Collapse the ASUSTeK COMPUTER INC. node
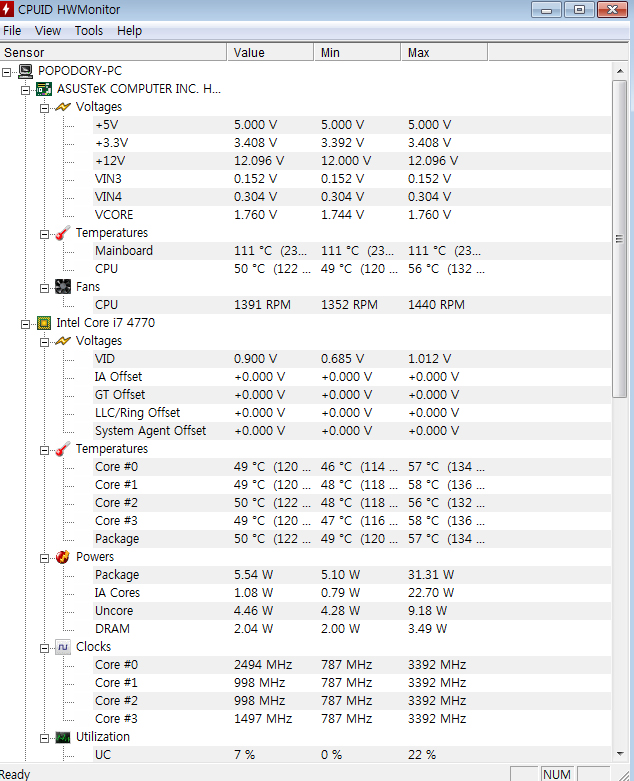This screenshot has height=781, width=634. coord(26,89)
